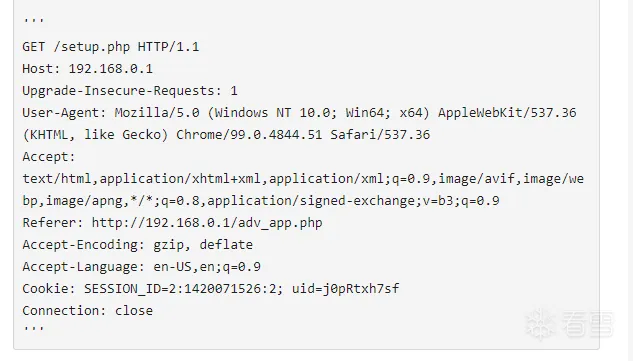
Task: Click the Accept-Language: en-US line
Action: (x=142, y=267)
